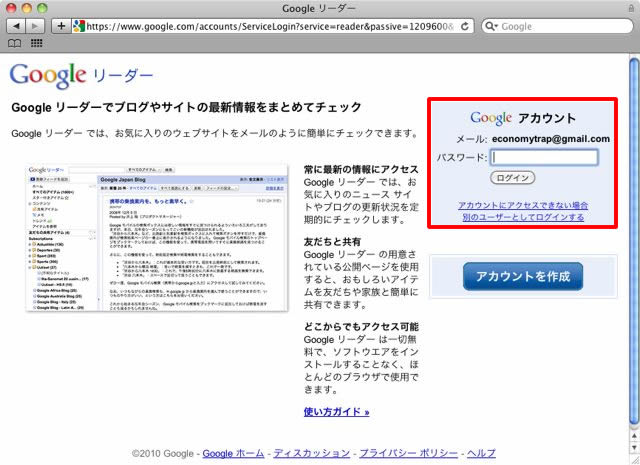This screenshot has height=465, width=640.
Task: Open the 使い方ガイド link
Action: click(x=336, y=412)
